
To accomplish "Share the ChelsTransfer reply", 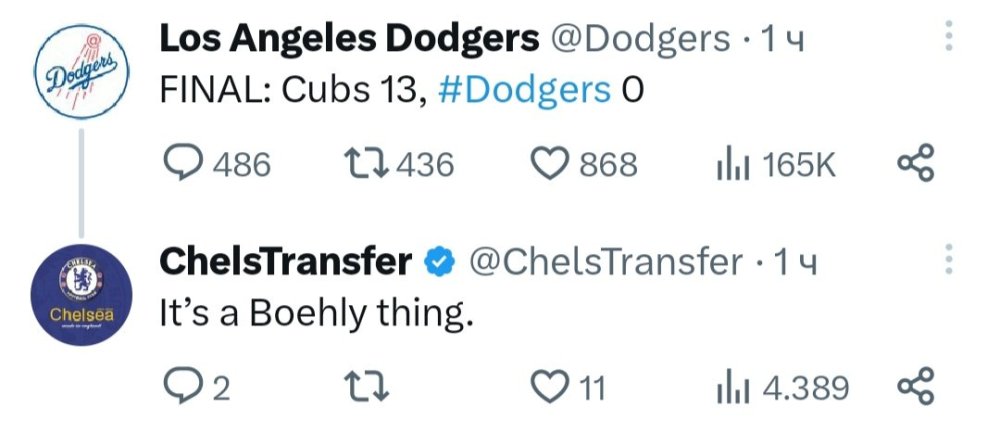I will pyautogui.click(x=915, y=387).
